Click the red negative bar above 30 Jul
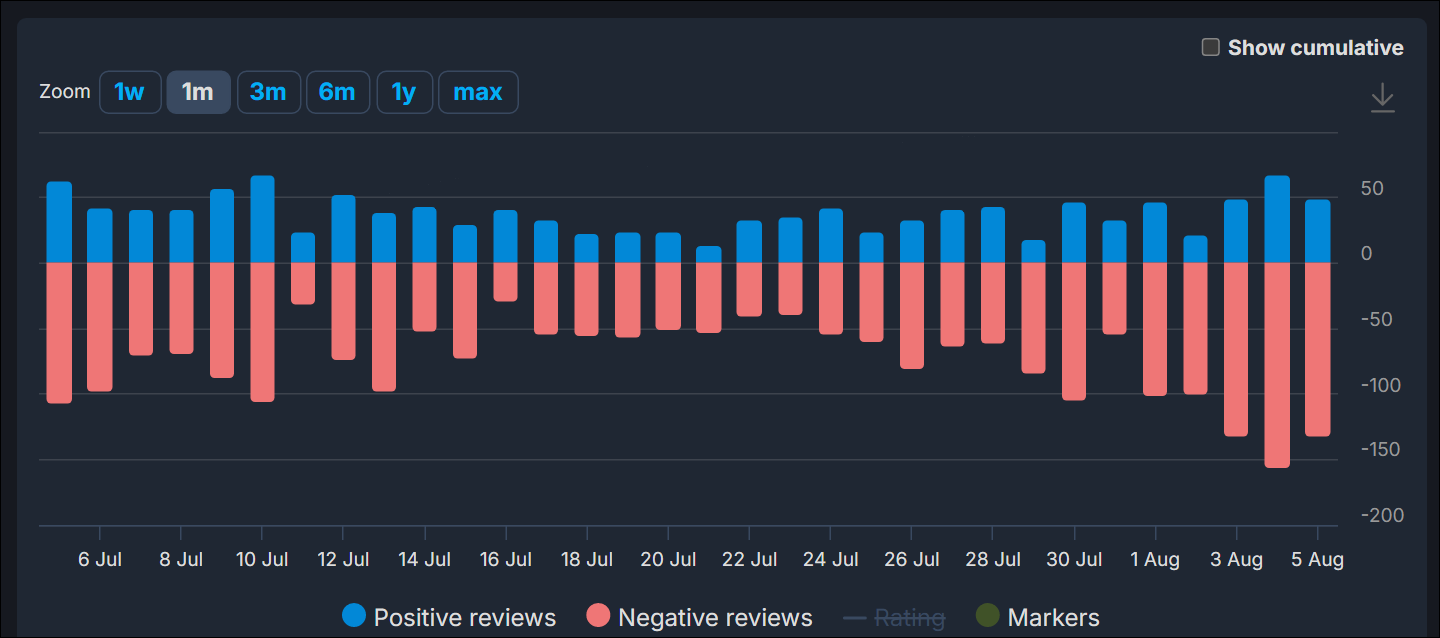 [1074, 330]
